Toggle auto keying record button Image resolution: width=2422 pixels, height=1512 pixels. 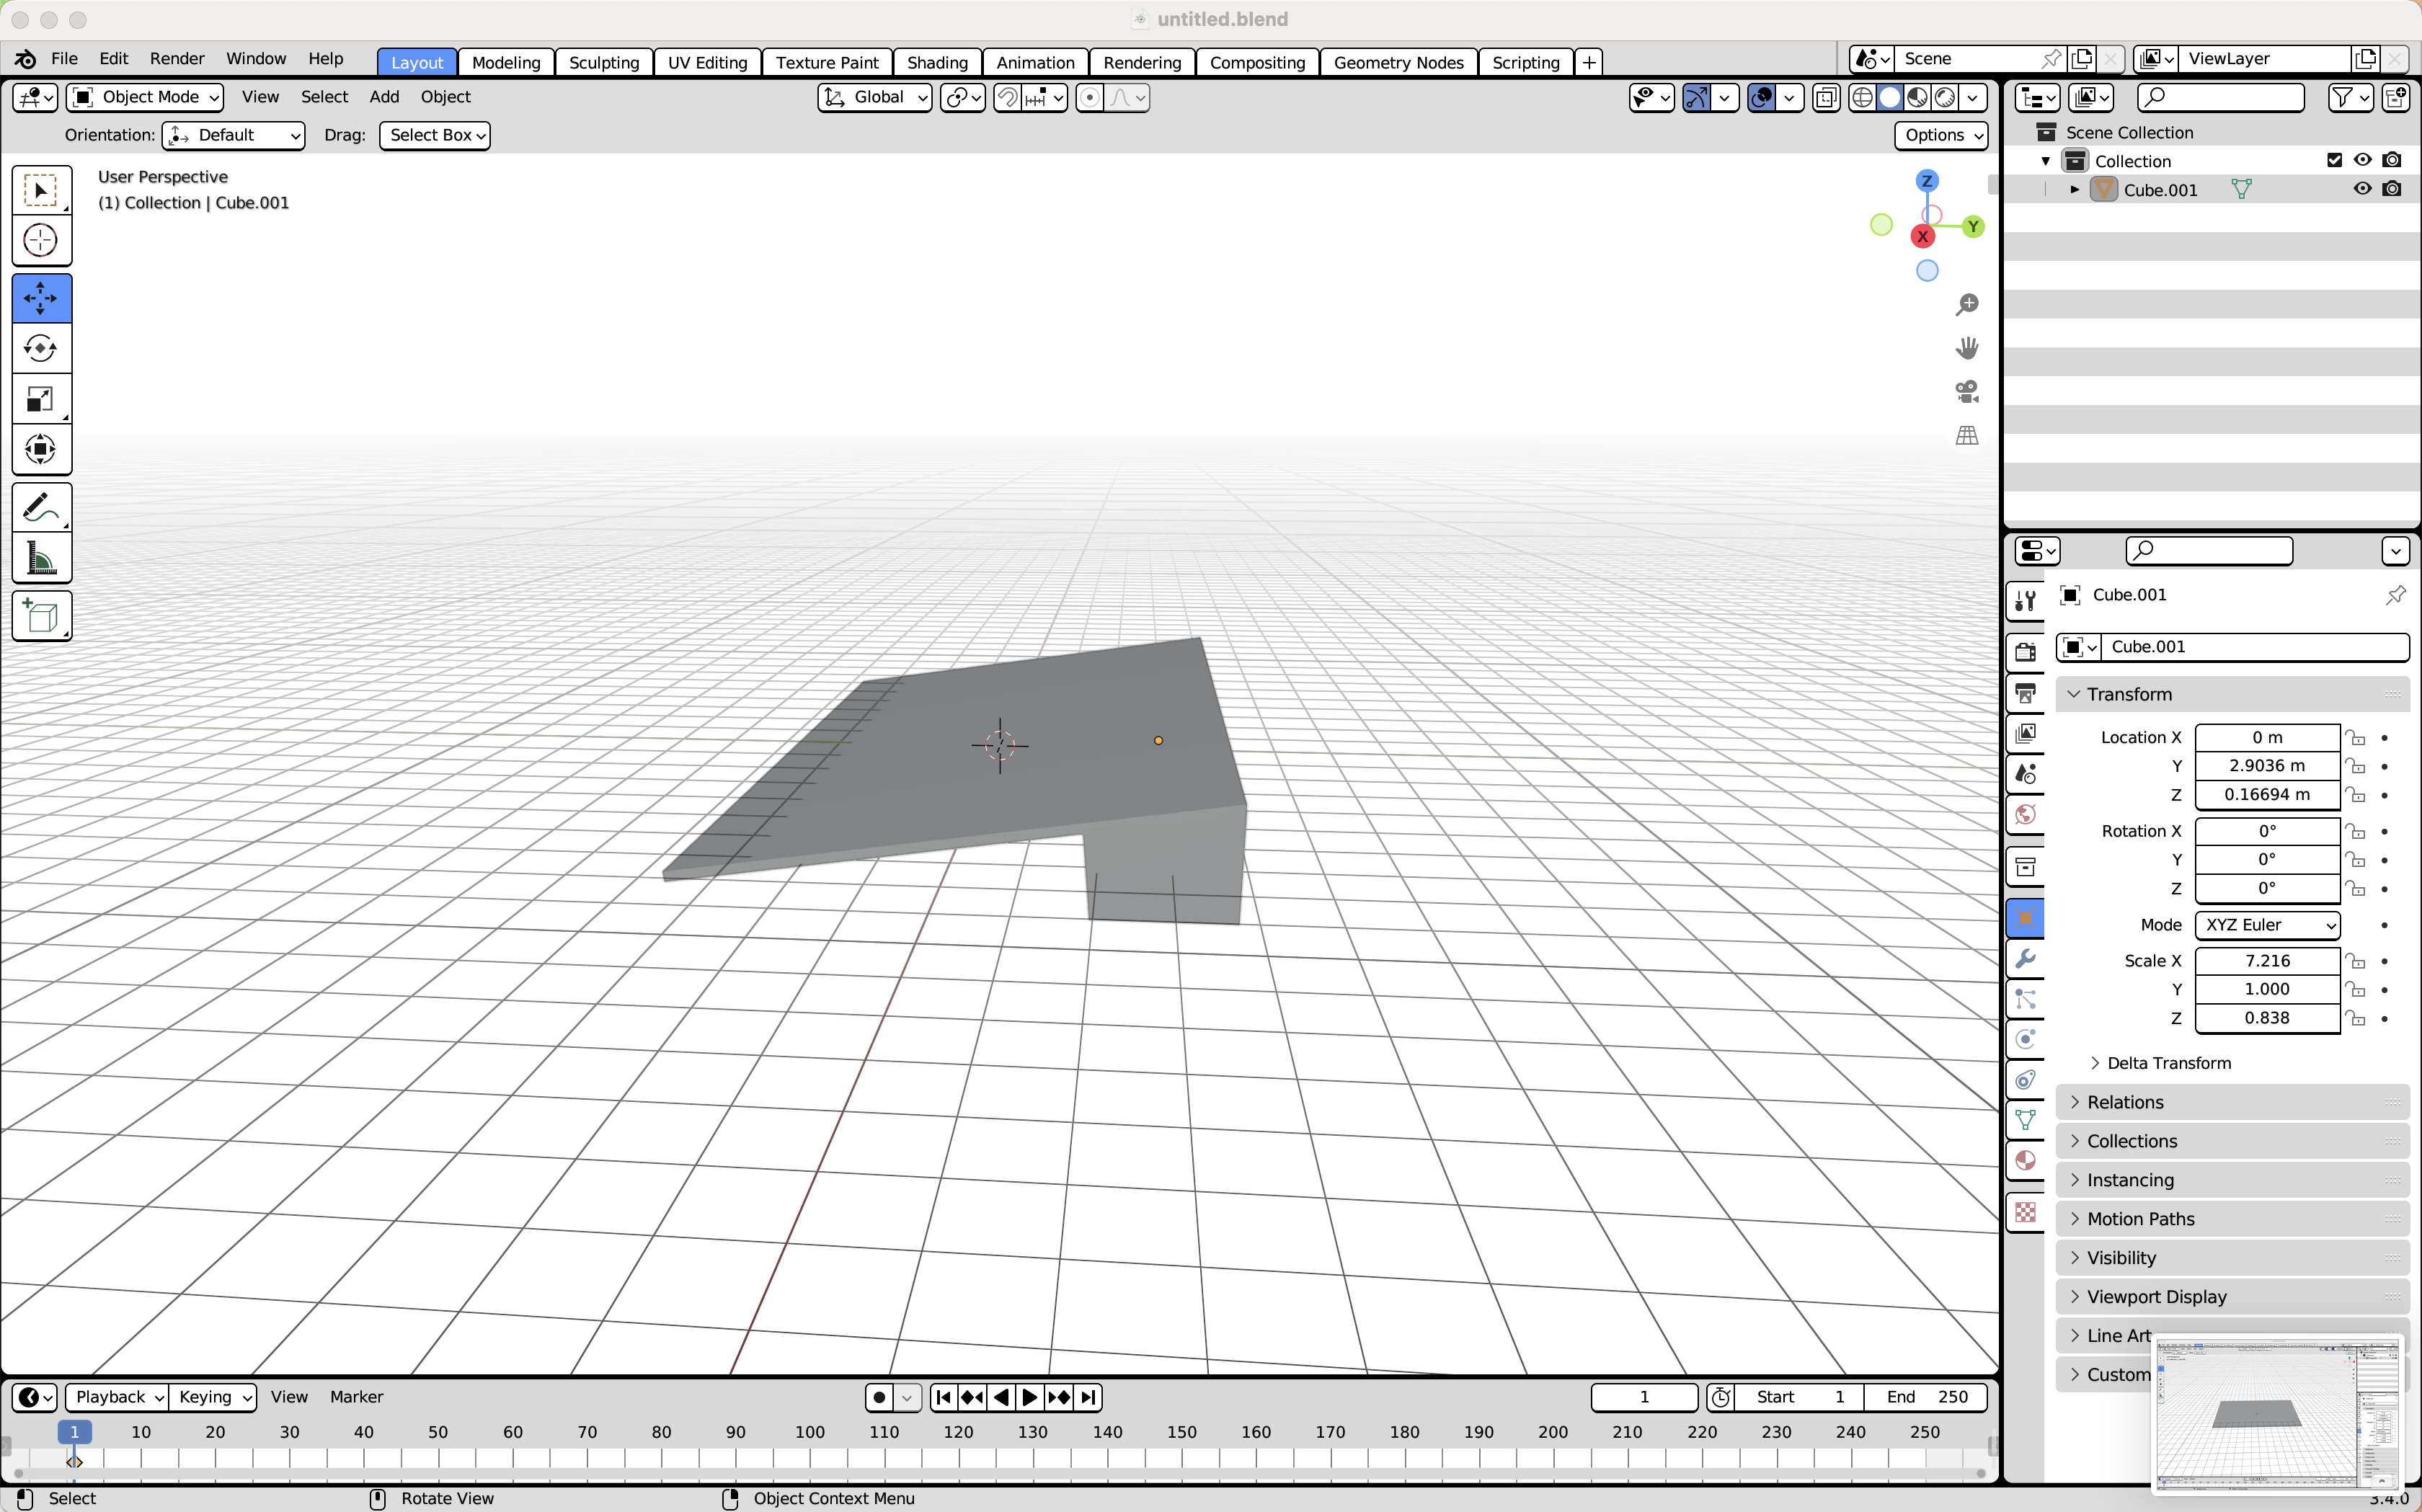879,1397
